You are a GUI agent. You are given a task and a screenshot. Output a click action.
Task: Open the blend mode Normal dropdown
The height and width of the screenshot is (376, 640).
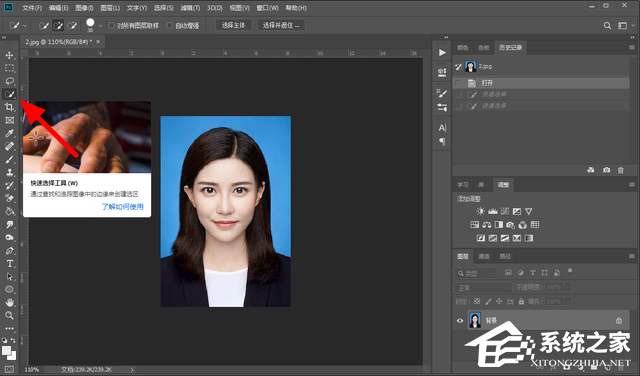coord(483,288)
